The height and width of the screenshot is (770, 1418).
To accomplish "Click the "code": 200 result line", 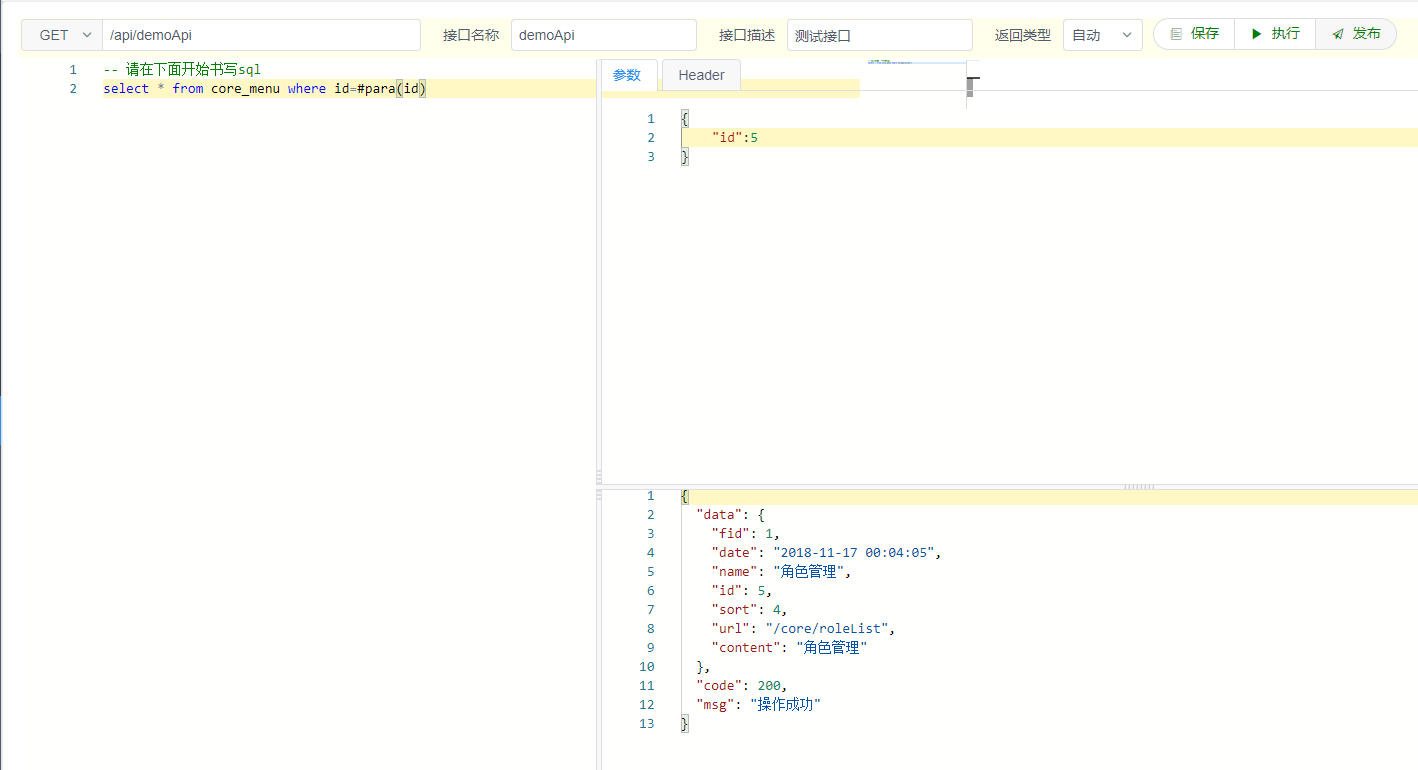I will click(x=742, y=686).
